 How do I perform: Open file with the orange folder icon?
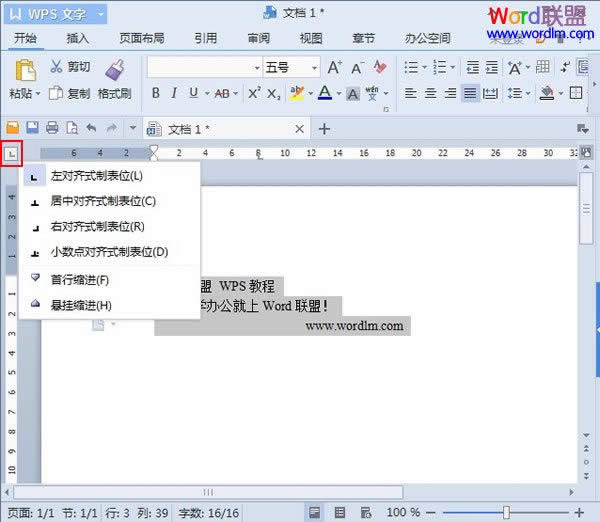[12, 127]
